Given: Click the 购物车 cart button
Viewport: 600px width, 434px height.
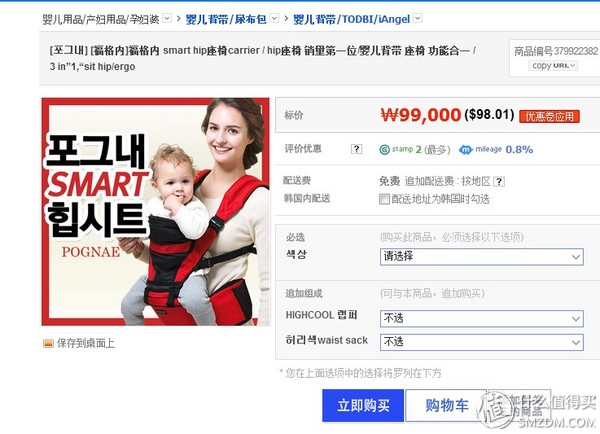Looking at the screenshot, I should (446, 405).
